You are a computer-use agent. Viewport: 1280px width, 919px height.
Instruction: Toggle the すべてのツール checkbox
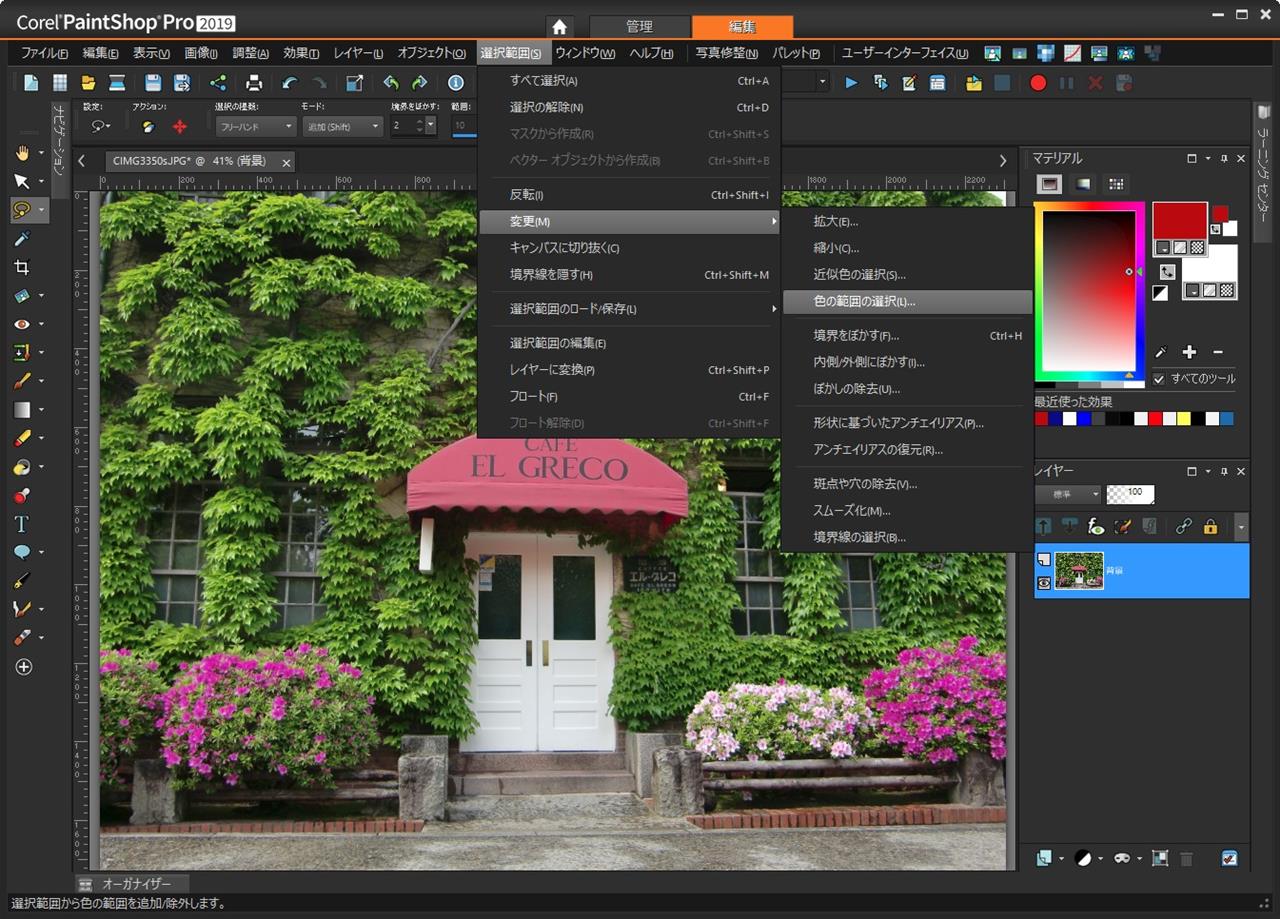(x=1159, y=379)
